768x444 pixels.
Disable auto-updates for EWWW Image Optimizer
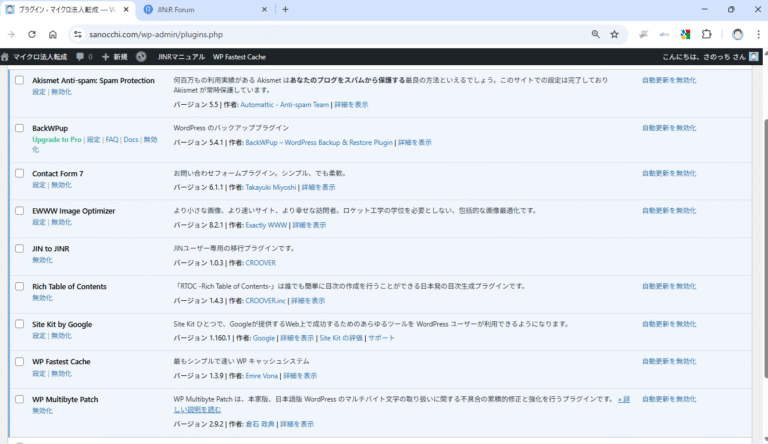click(x=669, y=211)
